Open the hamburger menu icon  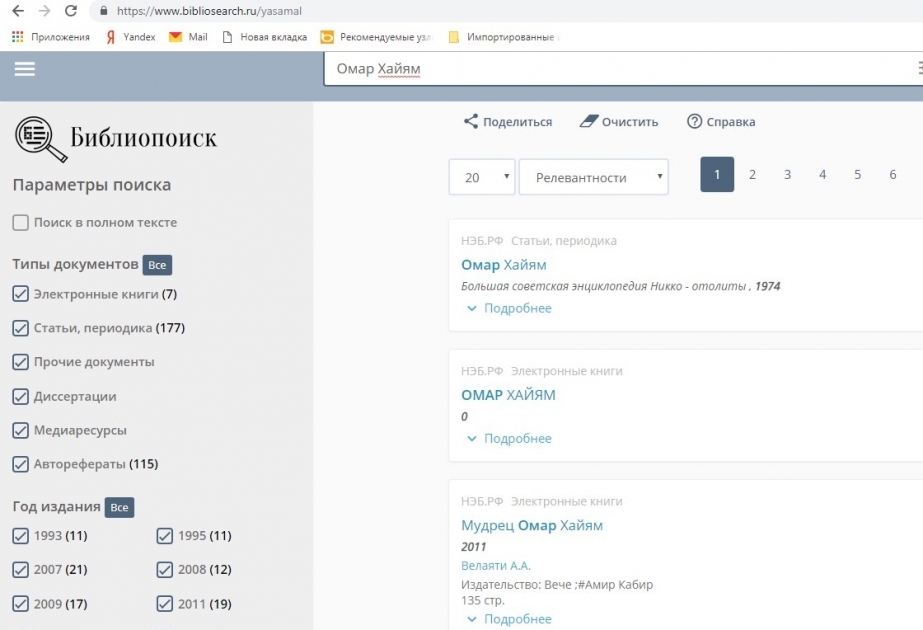tap(25, 69)
